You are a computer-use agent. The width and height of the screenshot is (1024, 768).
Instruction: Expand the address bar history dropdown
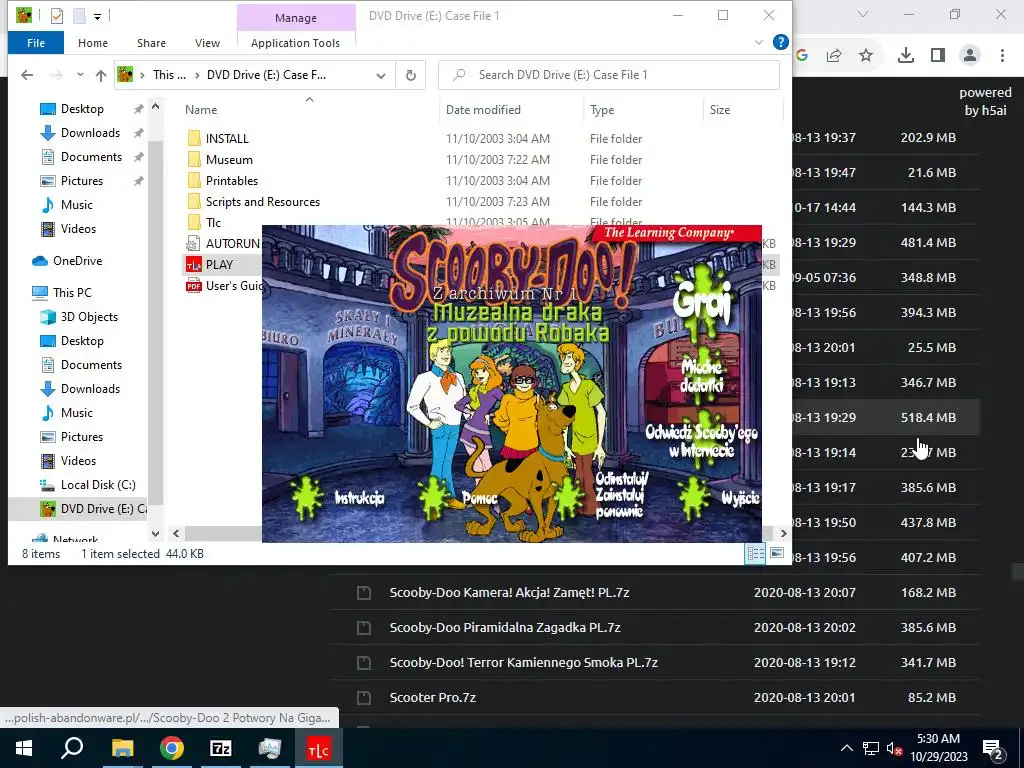point(381,75)
